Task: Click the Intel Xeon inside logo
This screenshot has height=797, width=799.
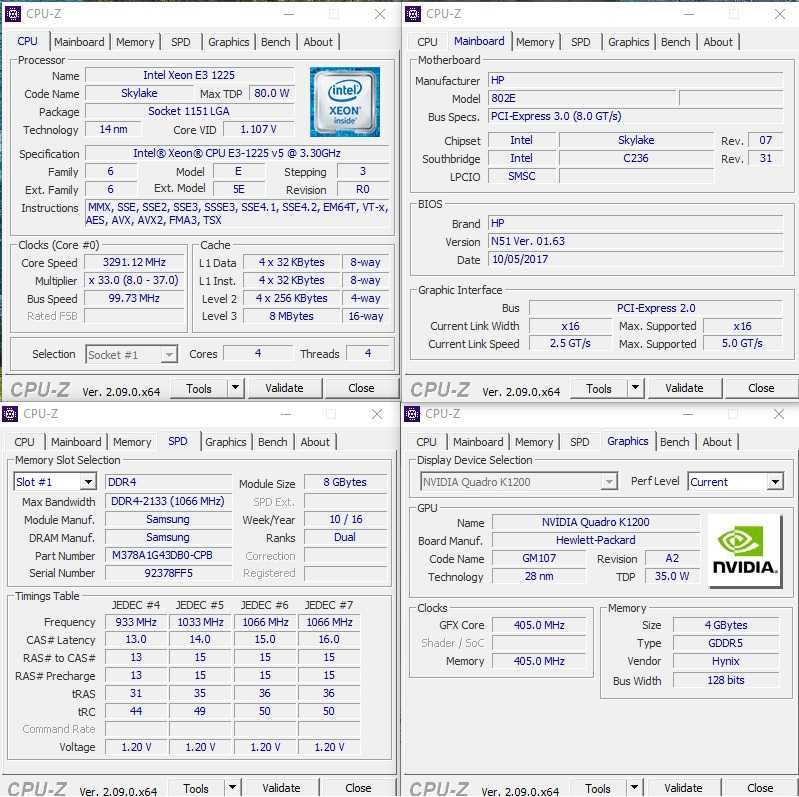Action: click(345, 102)
